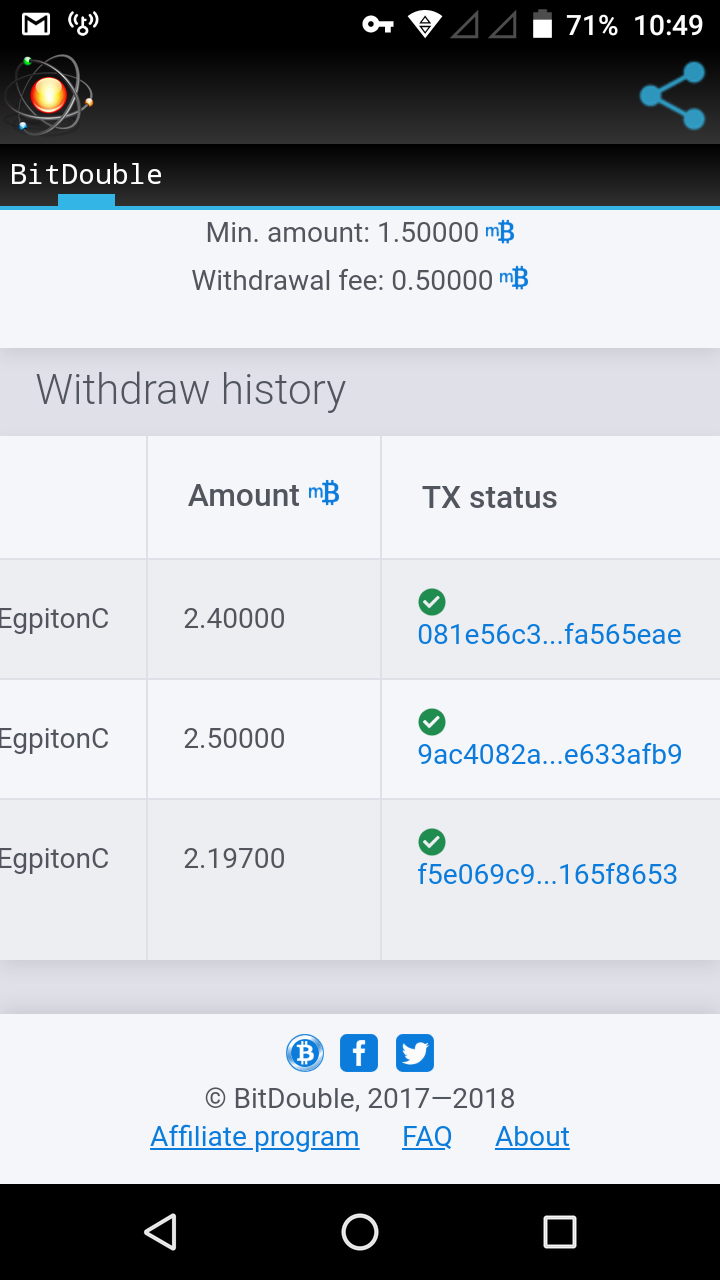Open transaction 081e56c3...fa565eae link
This screenshot has height=1280, width=720.
point(549,634)
